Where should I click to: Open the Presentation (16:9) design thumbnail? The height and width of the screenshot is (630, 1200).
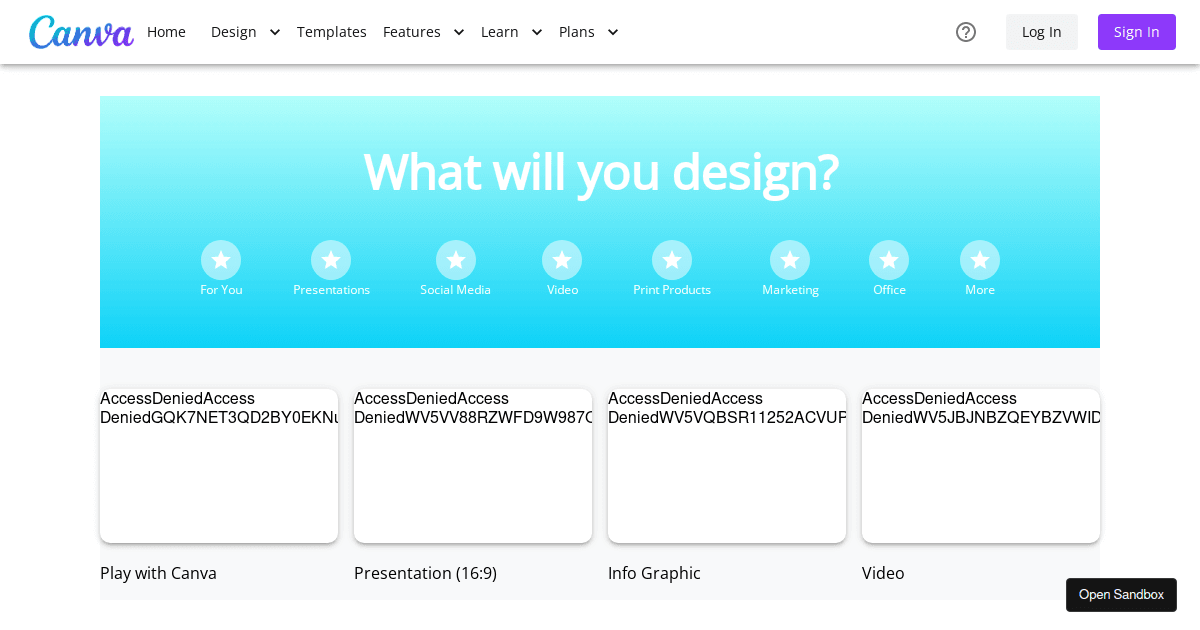472,465
